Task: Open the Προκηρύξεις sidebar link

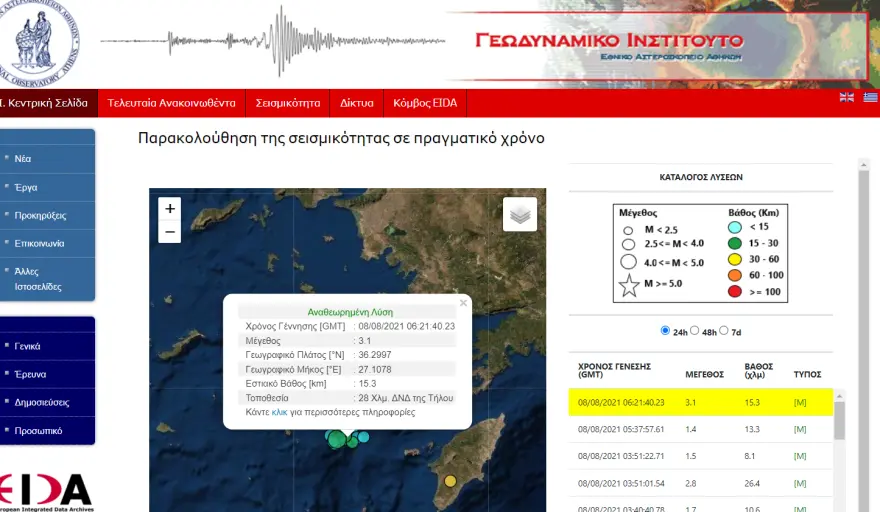Action: tap(40, 215)
